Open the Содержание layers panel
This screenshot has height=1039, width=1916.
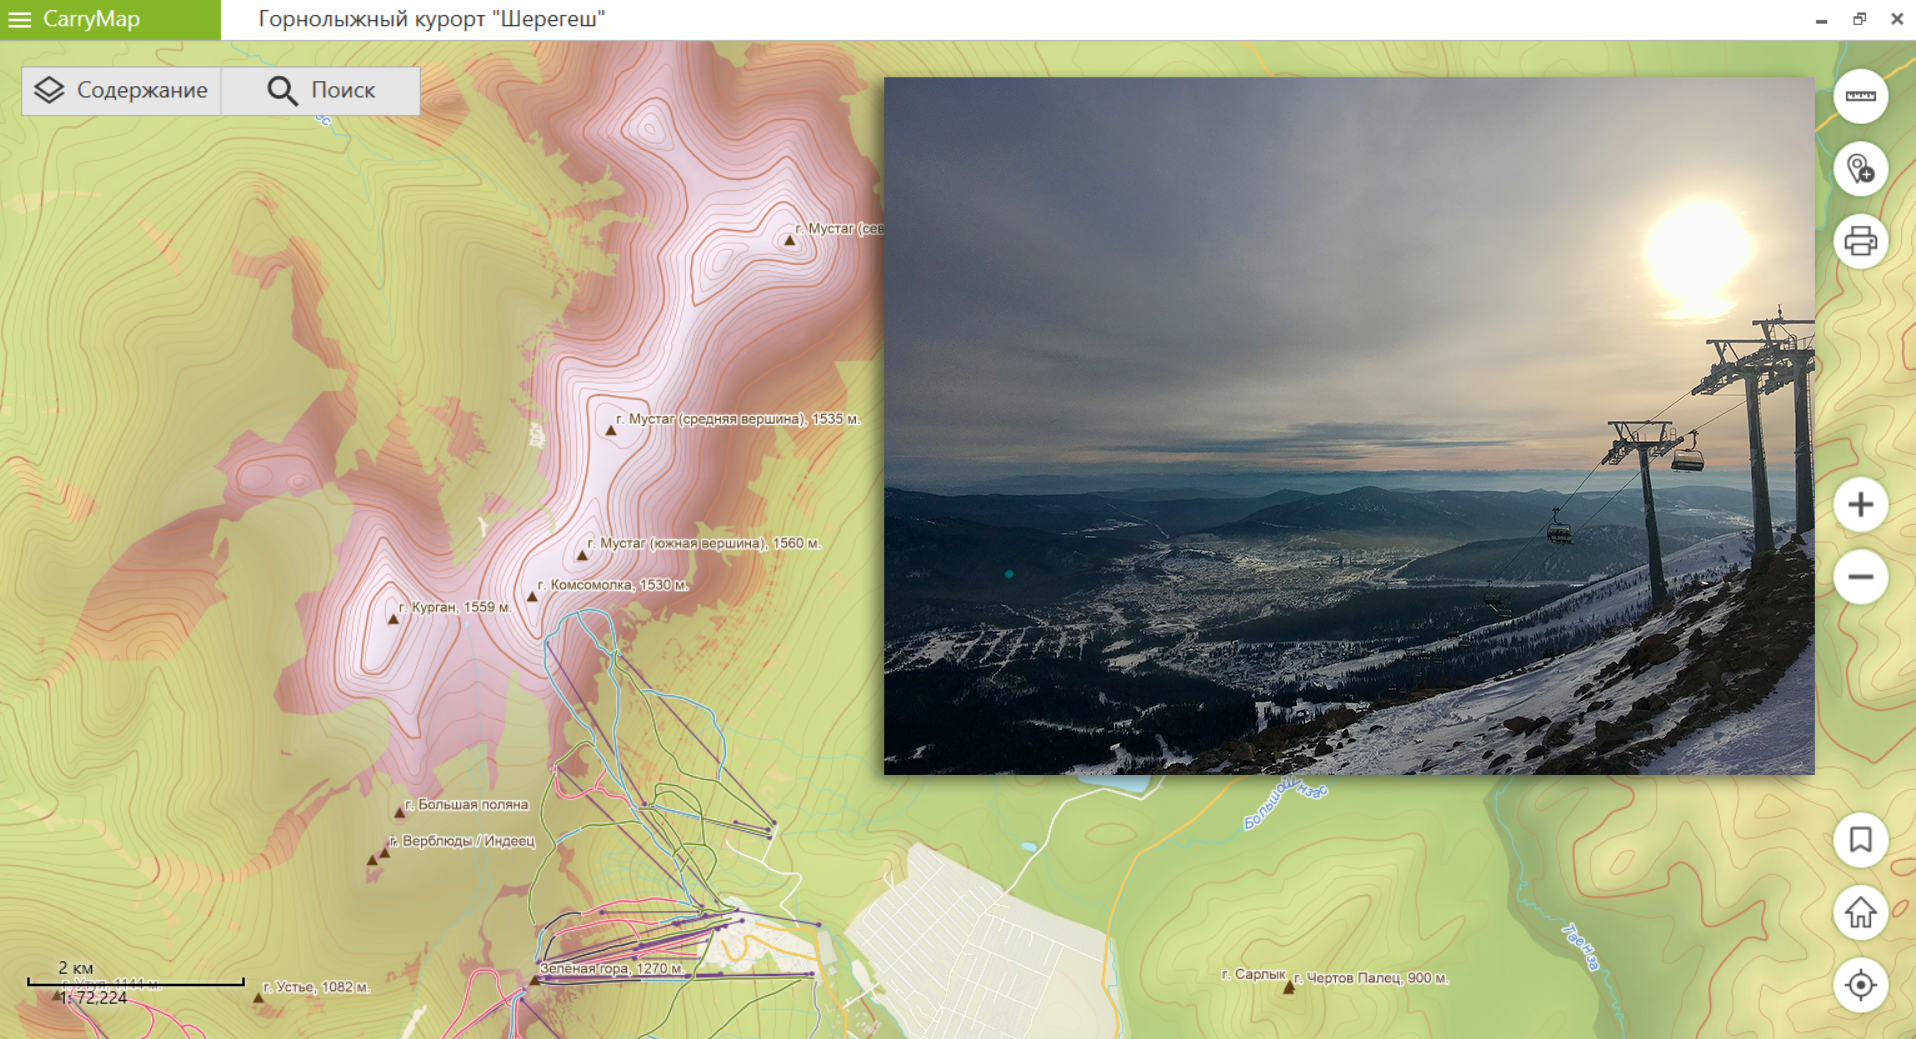121,90
